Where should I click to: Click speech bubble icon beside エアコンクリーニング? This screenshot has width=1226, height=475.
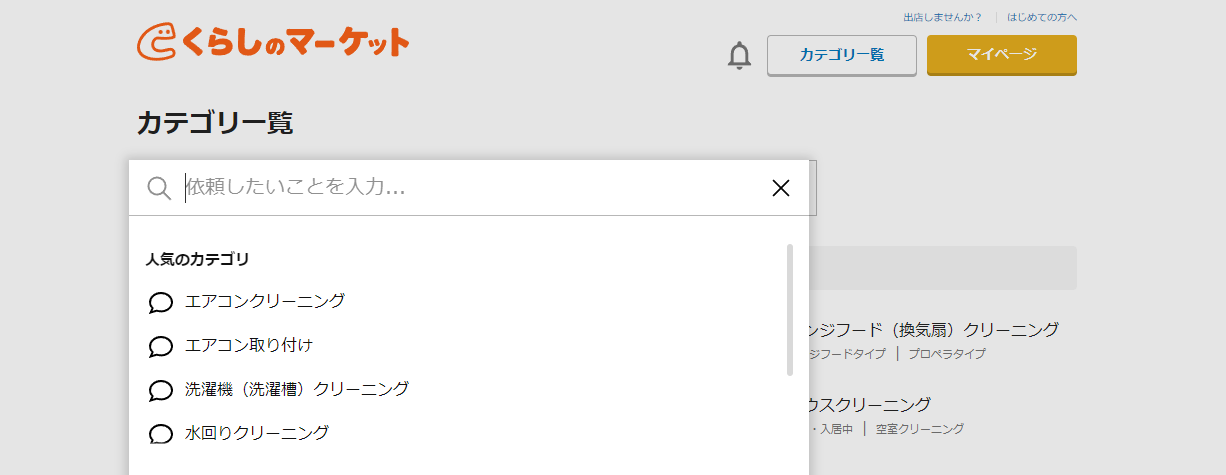pos(161,302)
